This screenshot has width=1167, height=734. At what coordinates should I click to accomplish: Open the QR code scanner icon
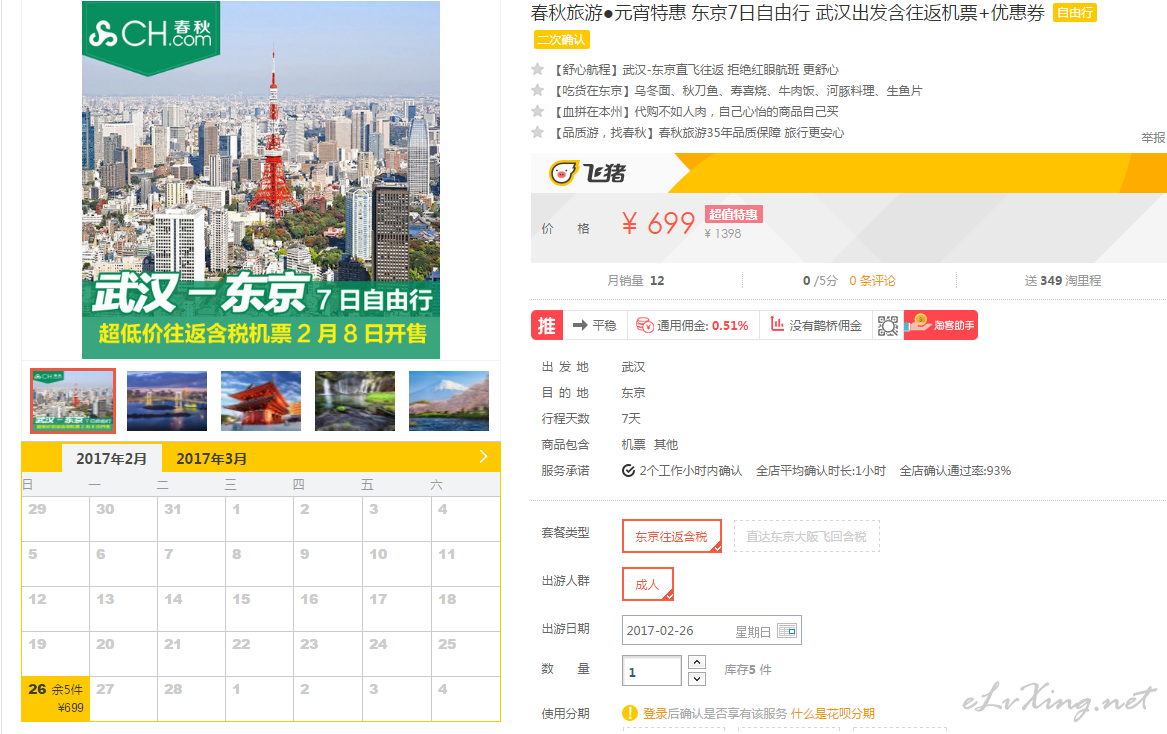tap(888, 325)
